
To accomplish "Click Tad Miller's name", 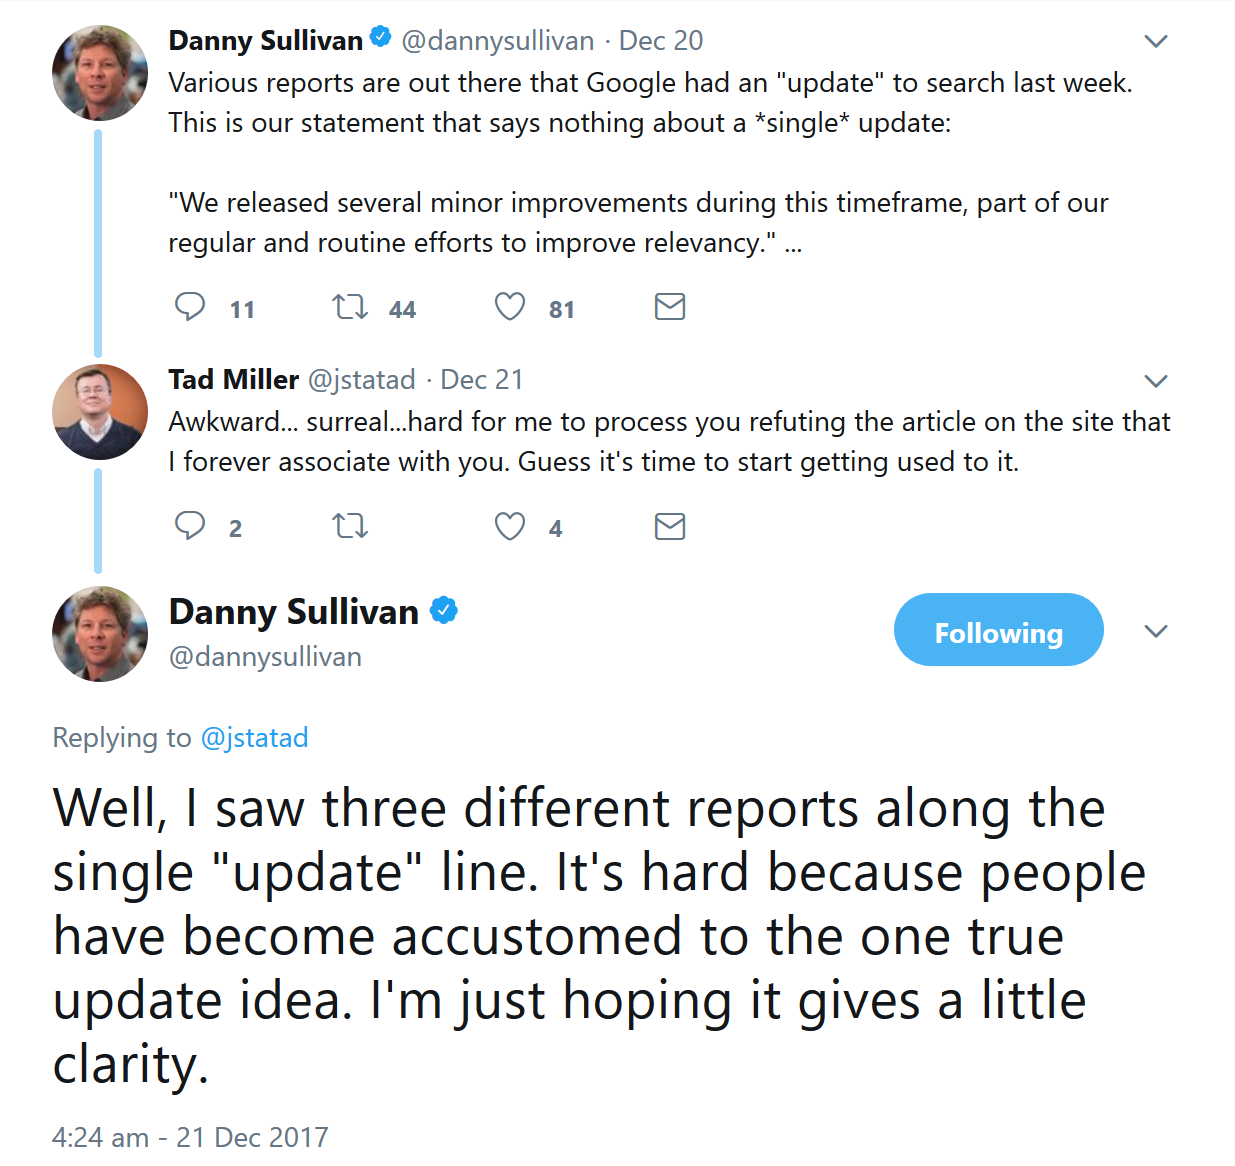I will point(232,379).
